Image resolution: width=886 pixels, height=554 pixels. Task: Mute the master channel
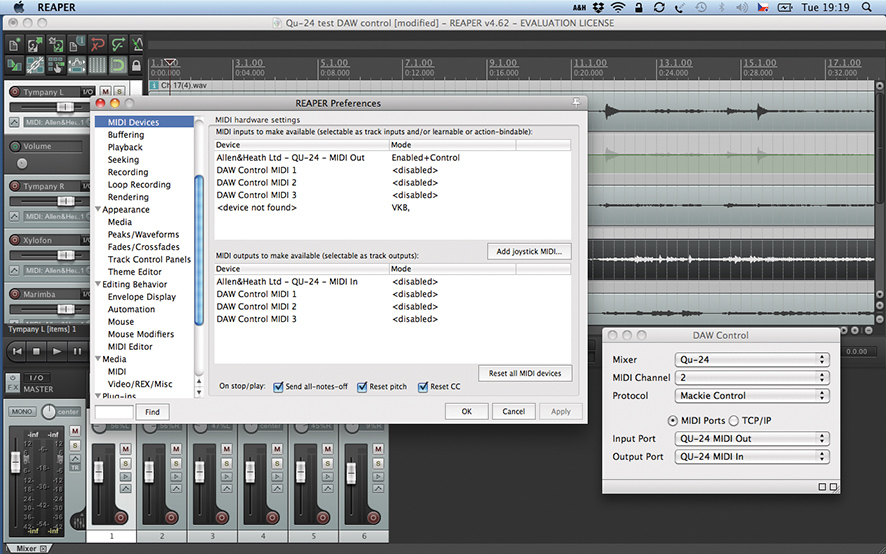point(75,431)
